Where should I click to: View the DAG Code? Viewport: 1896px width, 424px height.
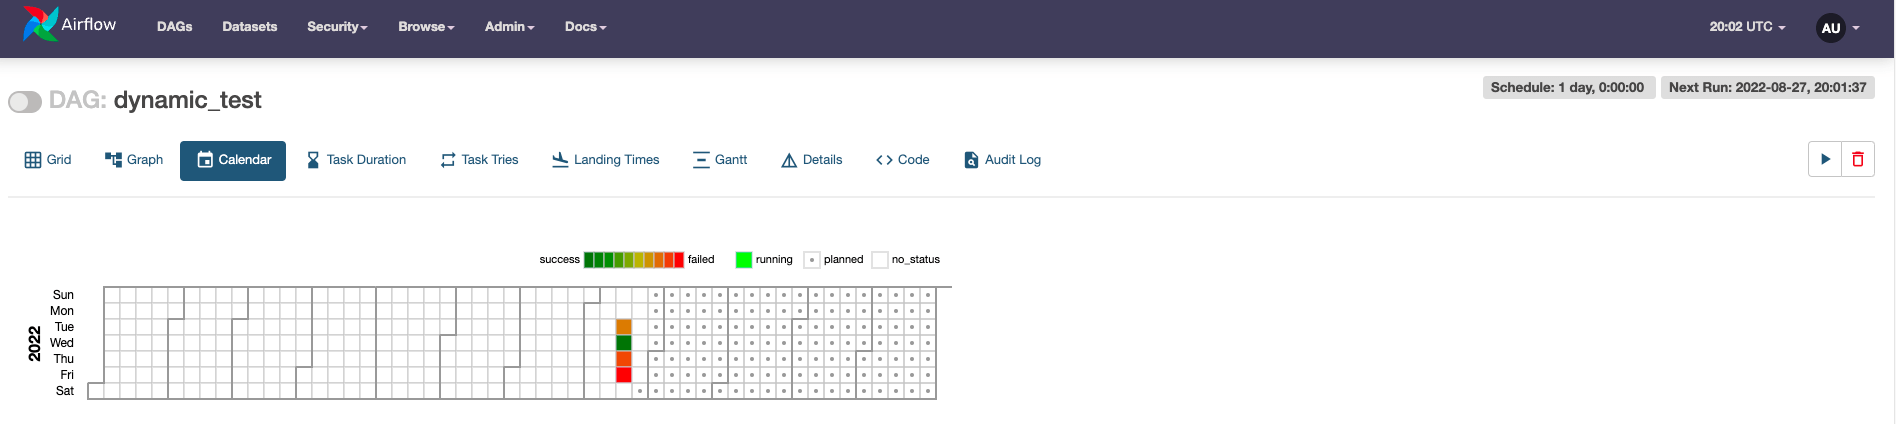coord(902,160)
